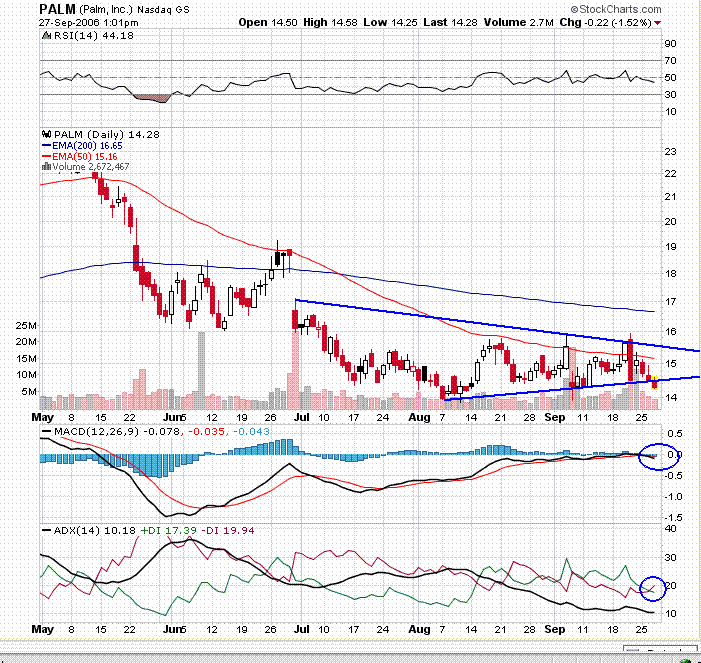Click the blue -0.043 MACD histogram value
Image resolution: width=701 pixels, height=663 pixels.
[x=251, y=431]
